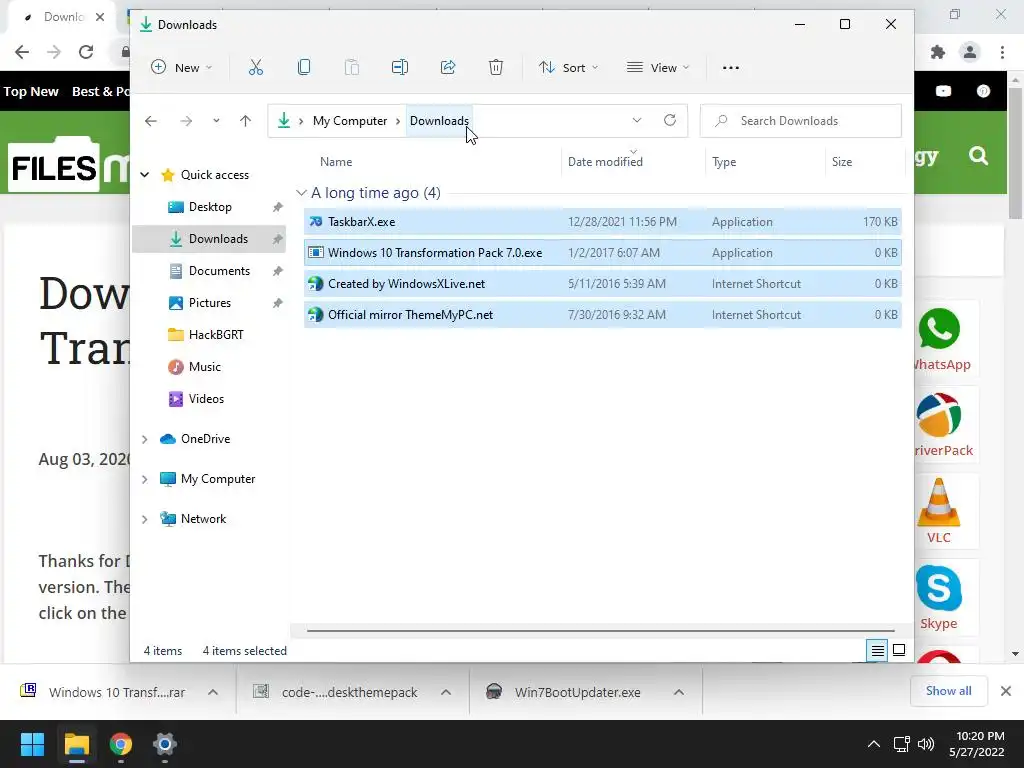Collapse the 'A long time ago' group
This screenshot has width=1024, height=768.
point(301,193)
